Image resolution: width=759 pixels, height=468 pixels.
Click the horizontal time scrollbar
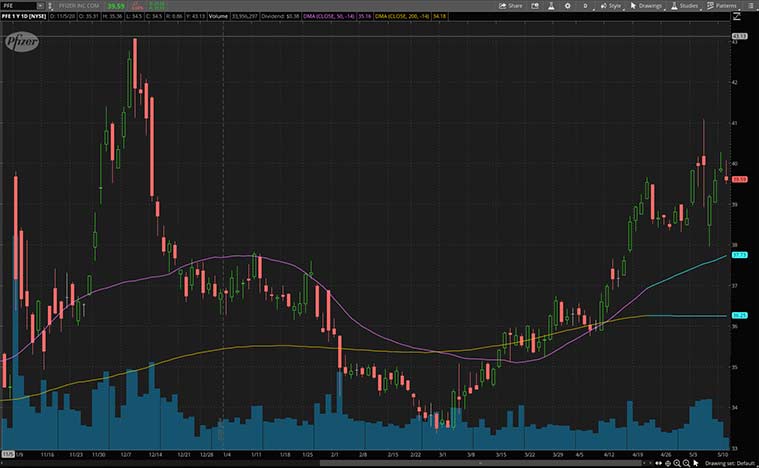pyautogui.click(x=330, y=463)
